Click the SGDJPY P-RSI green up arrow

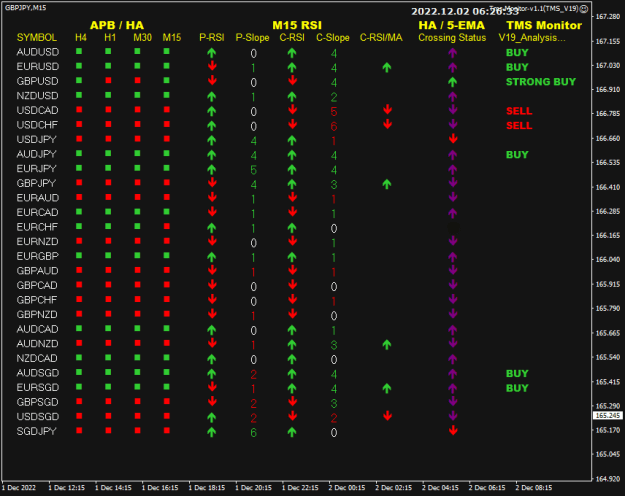coord(212,432)
